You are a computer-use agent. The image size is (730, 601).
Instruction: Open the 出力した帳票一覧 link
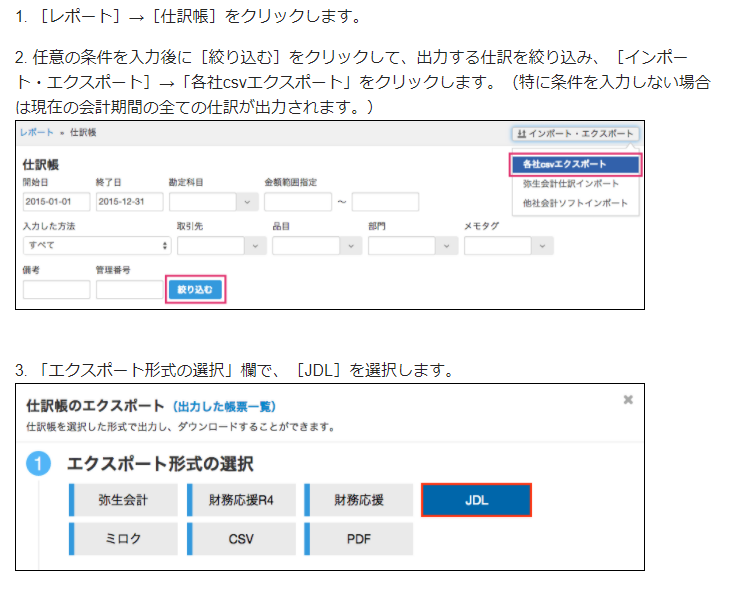click(224, 406)
